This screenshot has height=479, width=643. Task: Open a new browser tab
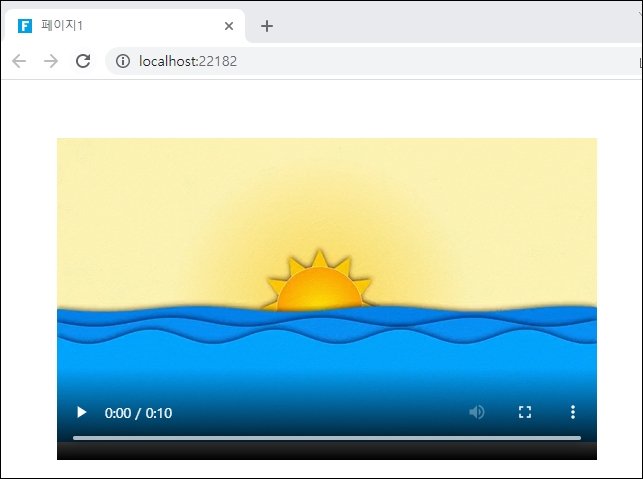[266, 26]
